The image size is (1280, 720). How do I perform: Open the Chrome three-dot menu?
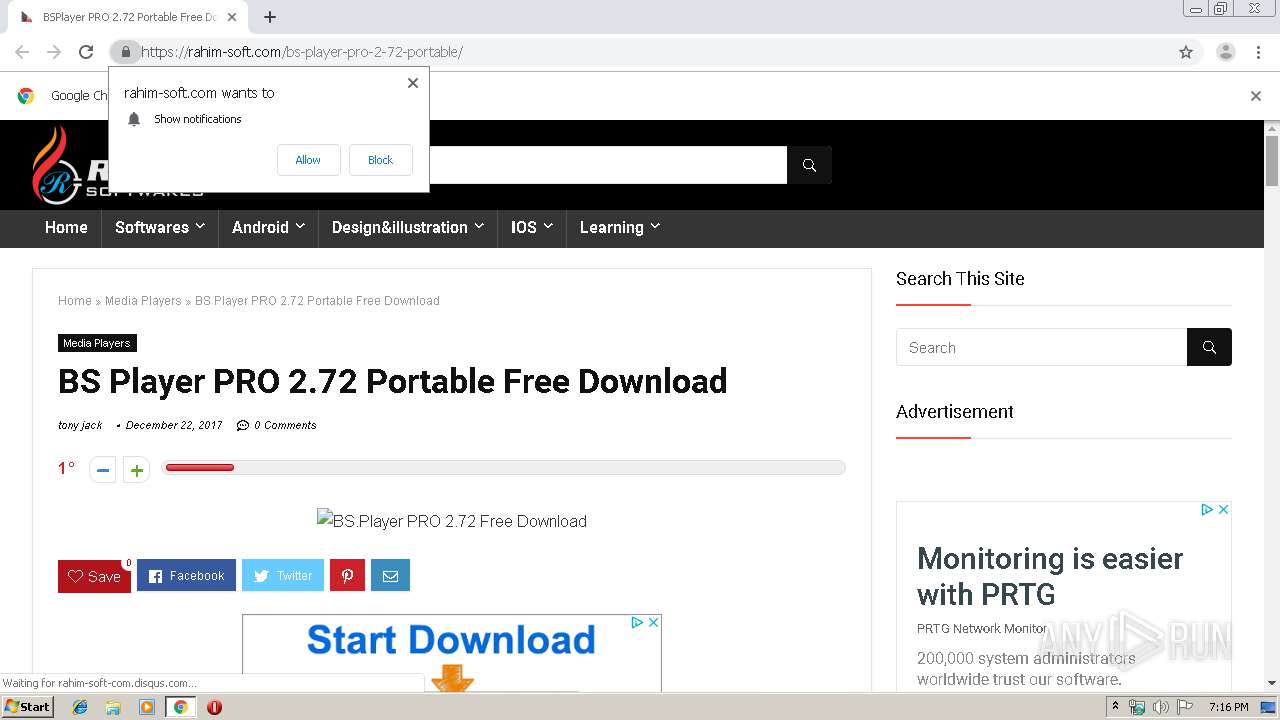(x=1259, y=52)
